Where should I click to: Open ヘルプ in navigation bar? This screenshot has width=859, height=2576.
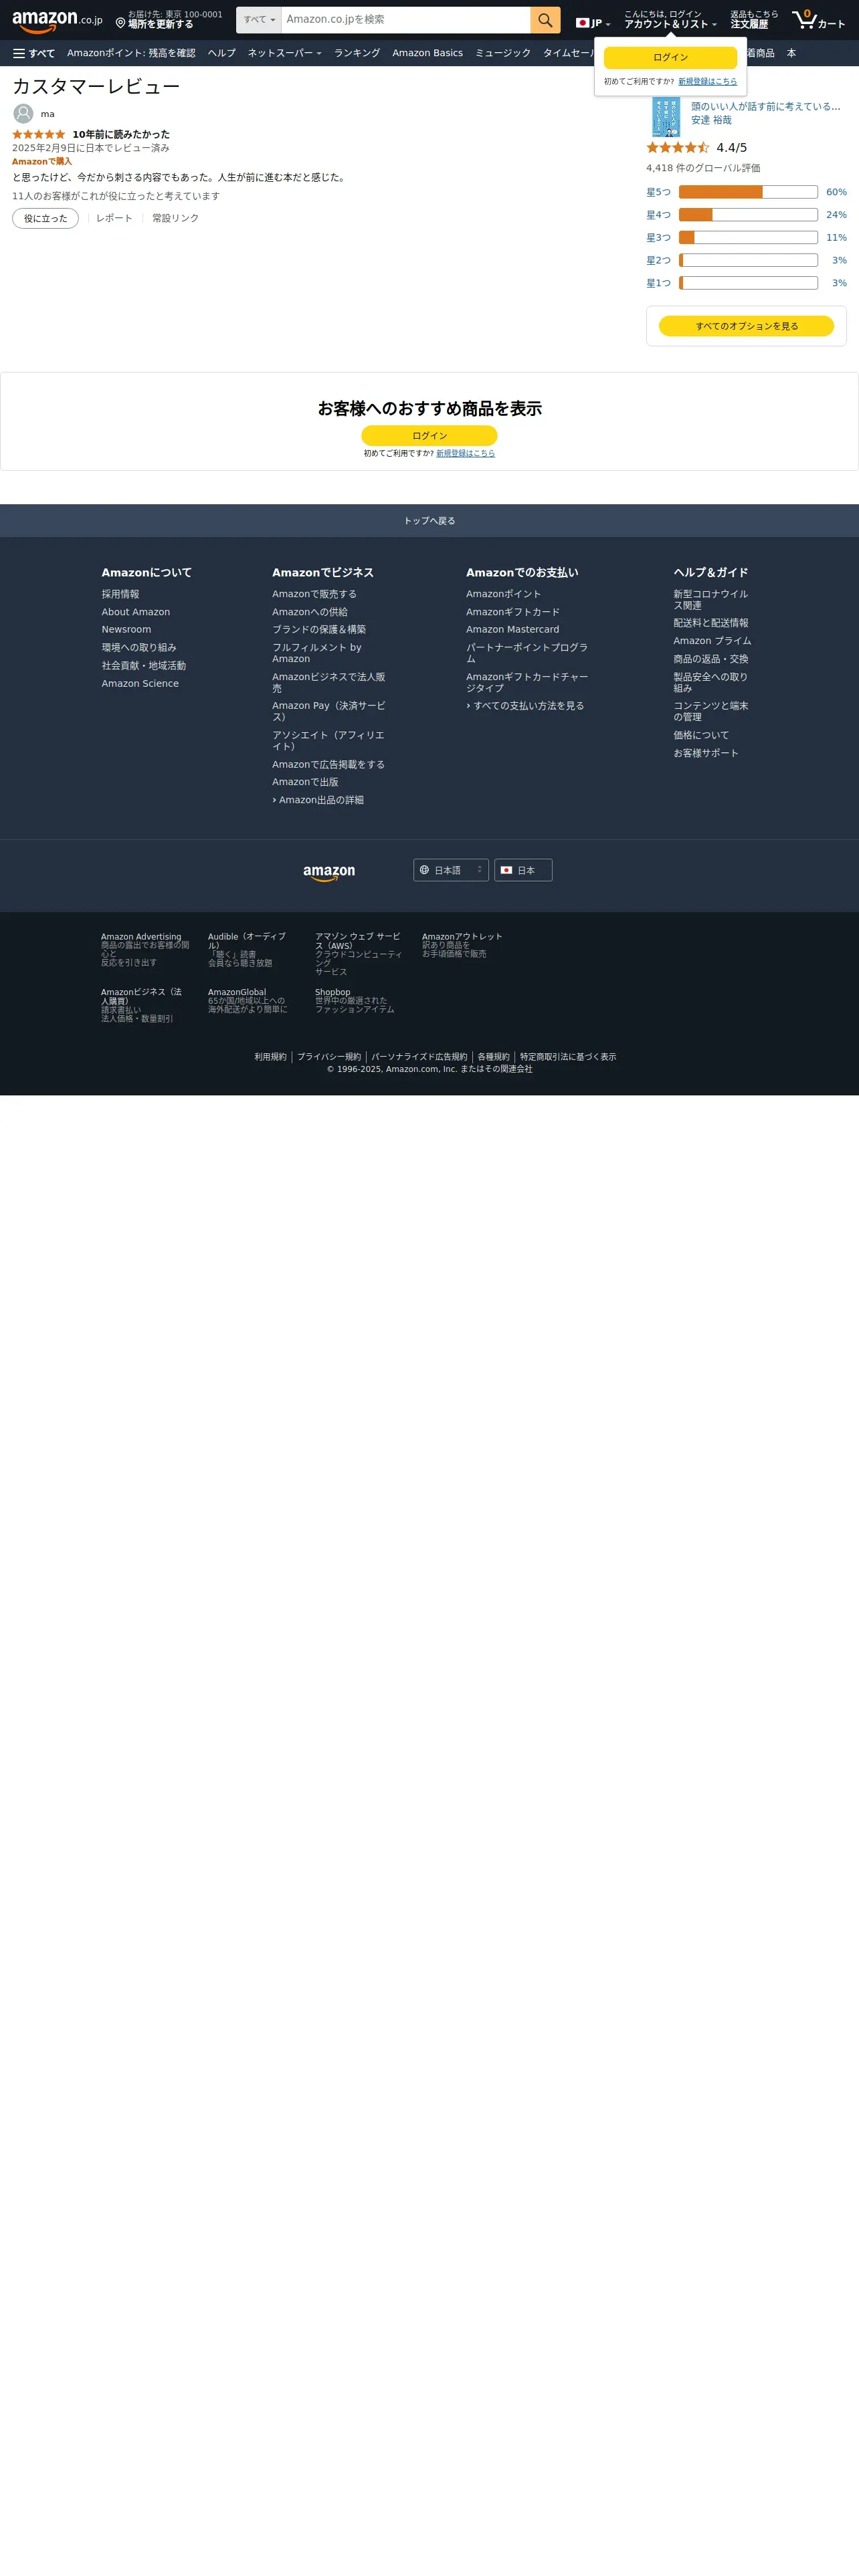(x=222, y=53)
